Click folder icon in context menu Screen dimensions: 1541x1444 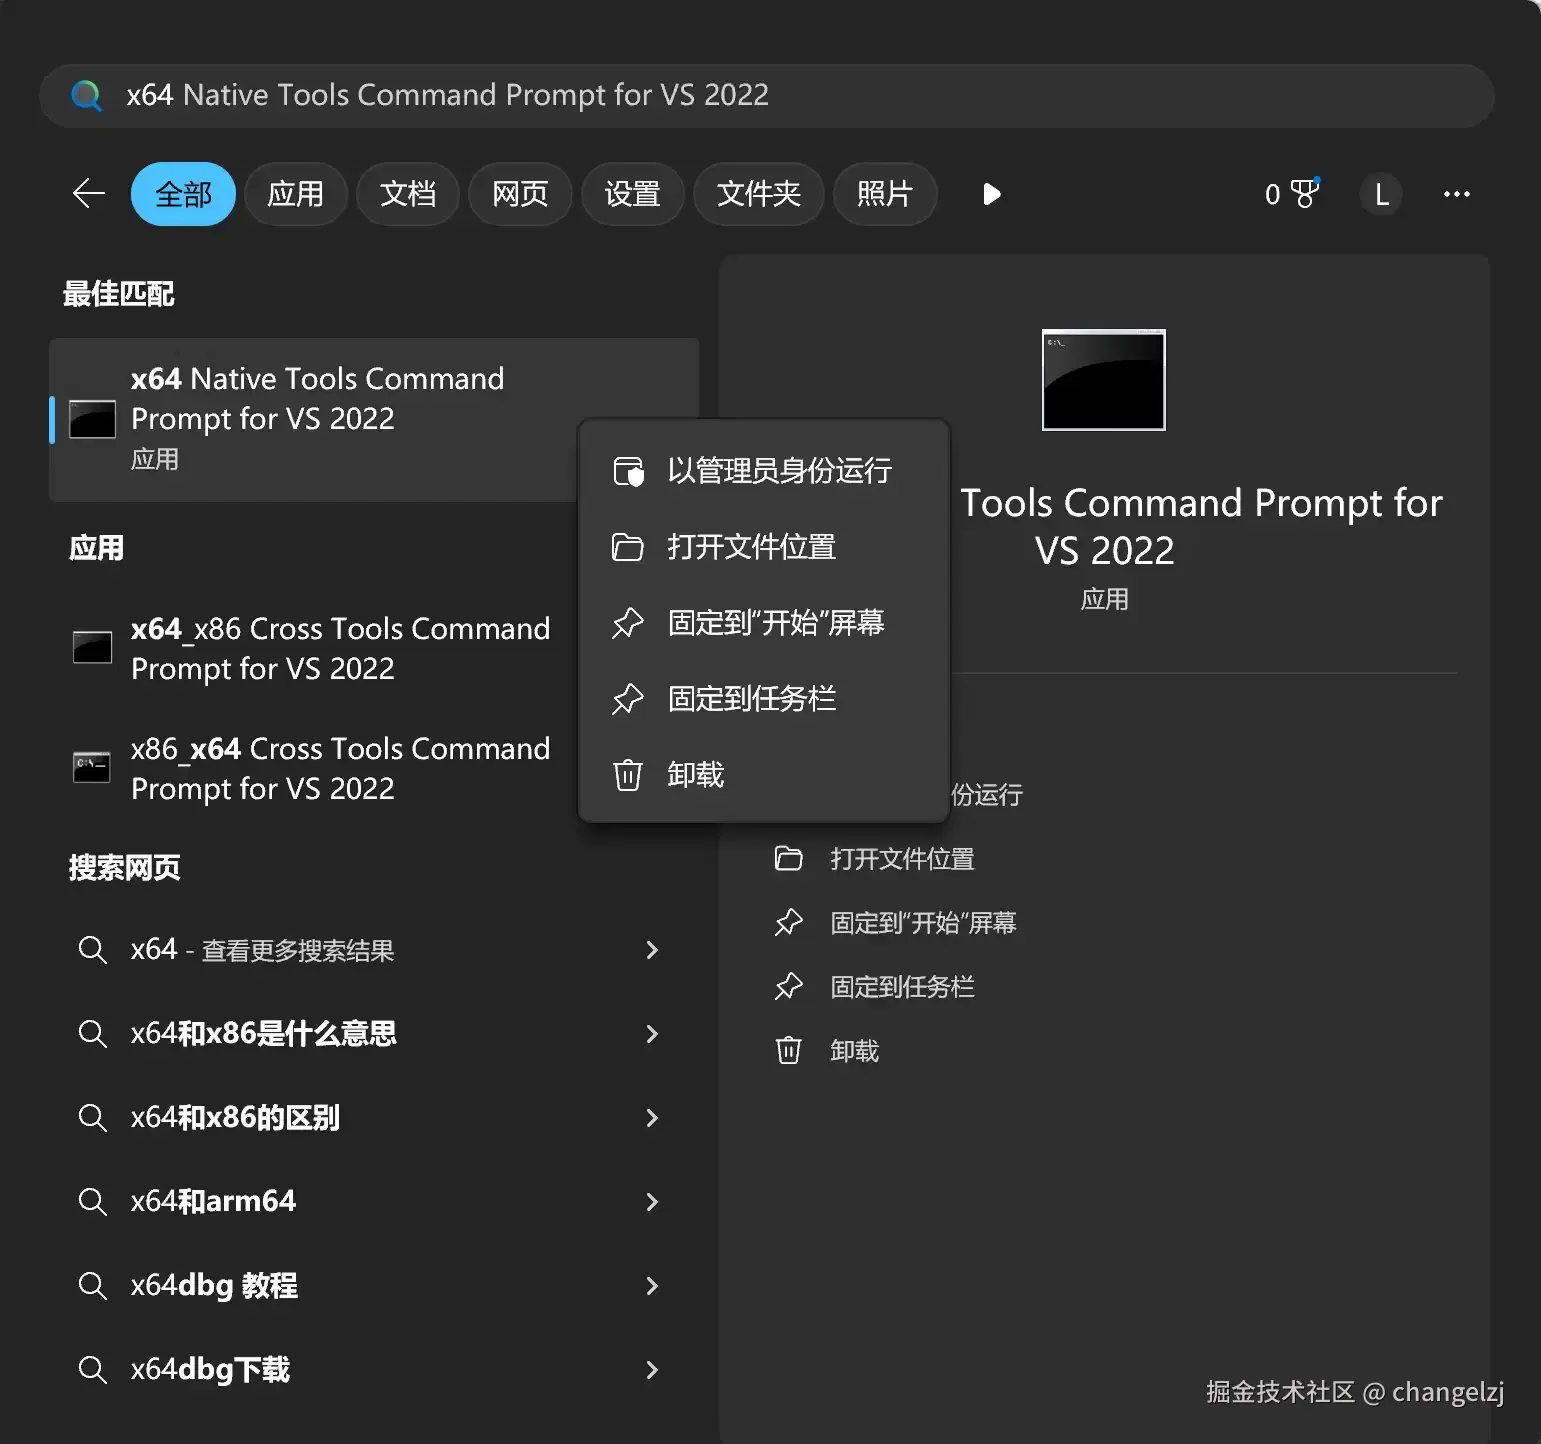click(x=627, y=547)
